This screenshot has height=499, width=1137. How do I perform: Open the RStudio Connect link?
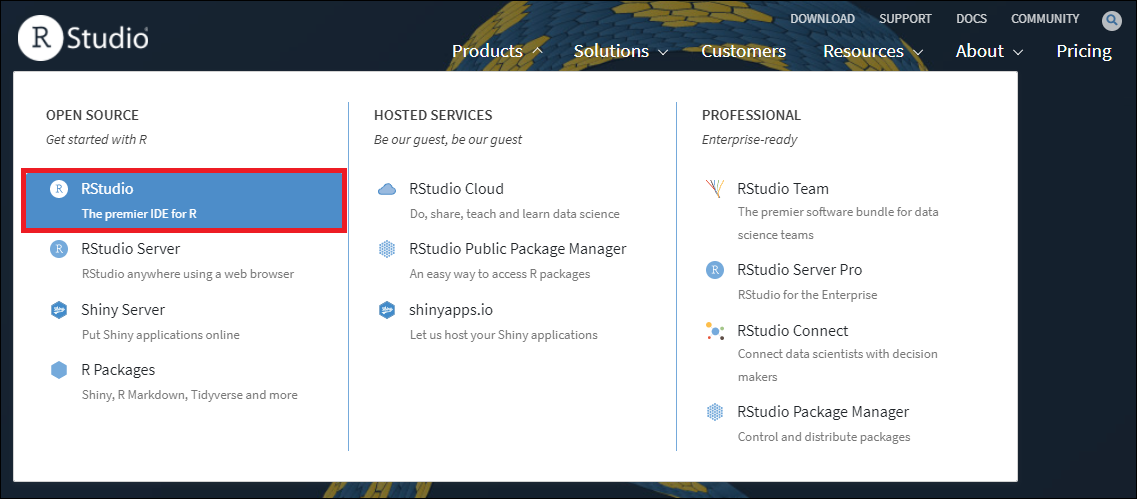[x=793, y=331]
